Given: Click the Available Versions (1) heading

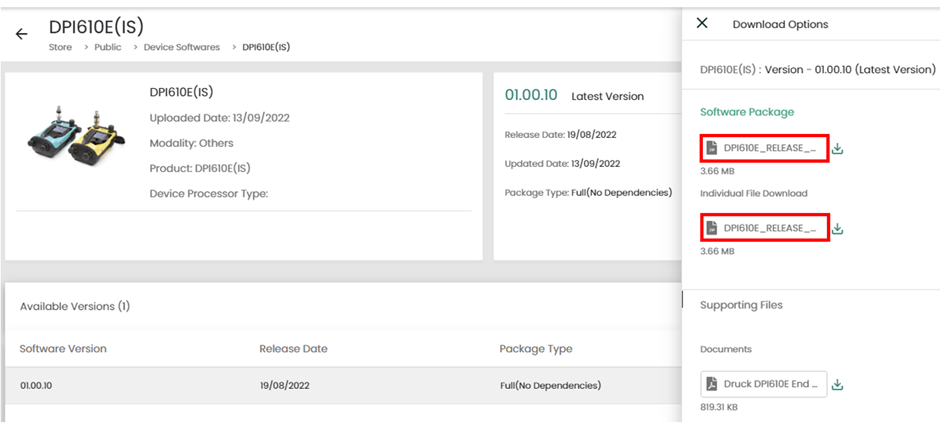Looking at the screenshot, I should tap(75, 306).
